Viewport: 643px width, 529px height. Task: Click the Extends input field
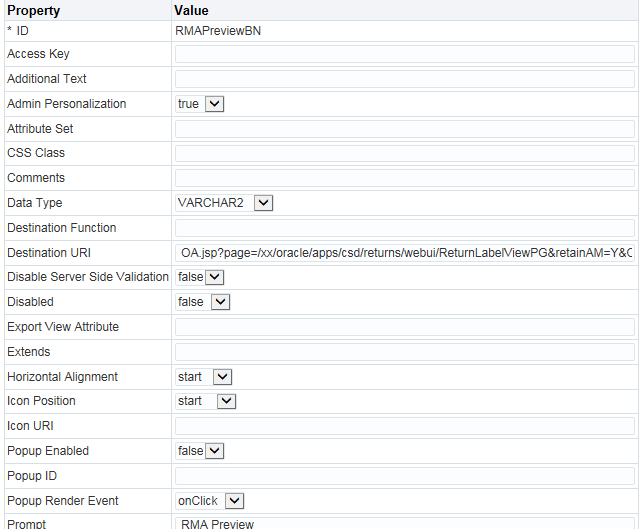405,352
